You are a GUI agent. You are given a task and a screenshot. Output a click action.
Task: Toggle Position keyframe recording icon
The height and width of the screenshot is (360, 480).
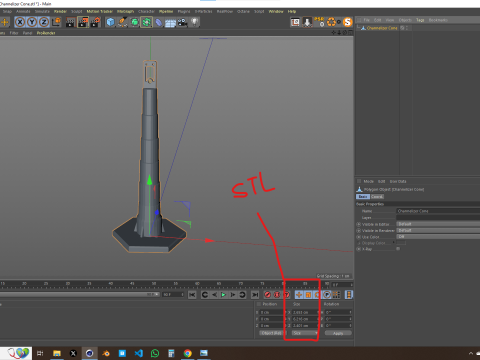299,295
